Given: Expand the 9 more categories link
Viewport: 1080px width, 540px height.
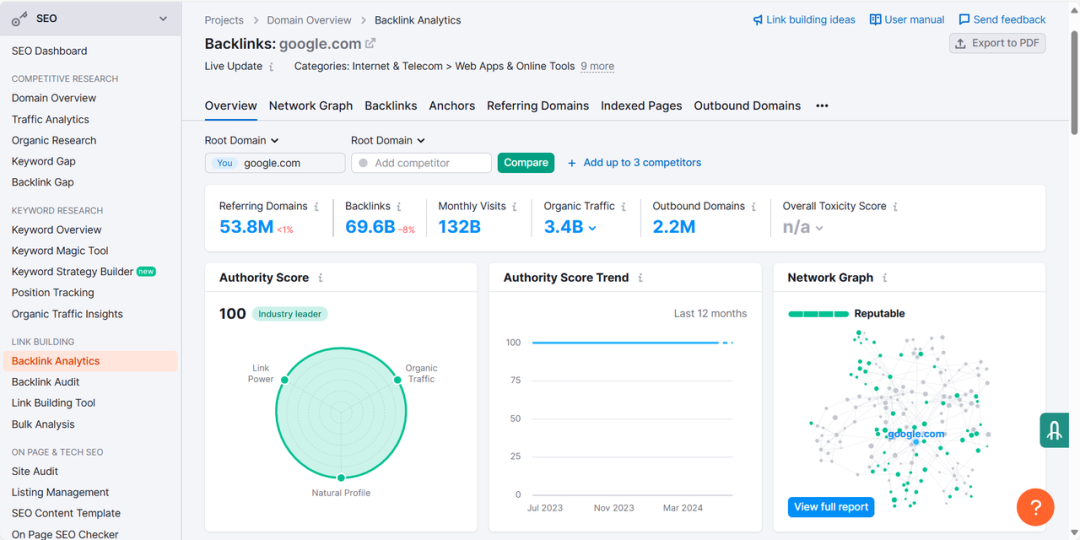Looking at the screenshot, I should point(597,67).
